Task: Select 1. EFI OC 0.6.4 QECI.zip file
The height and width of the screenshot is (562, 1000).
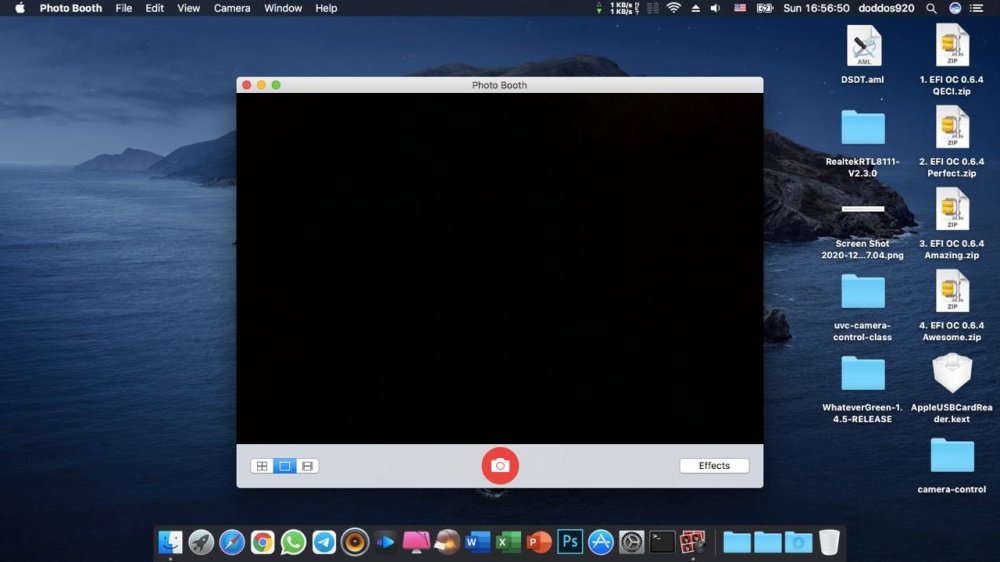Action: (x=952, y=60)
